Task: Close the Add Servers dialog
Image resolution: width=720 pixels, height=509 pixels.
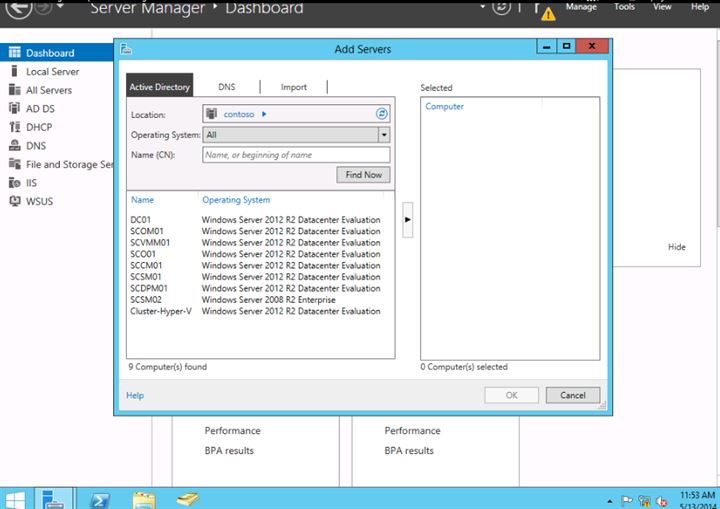Action: coord(592,46)
